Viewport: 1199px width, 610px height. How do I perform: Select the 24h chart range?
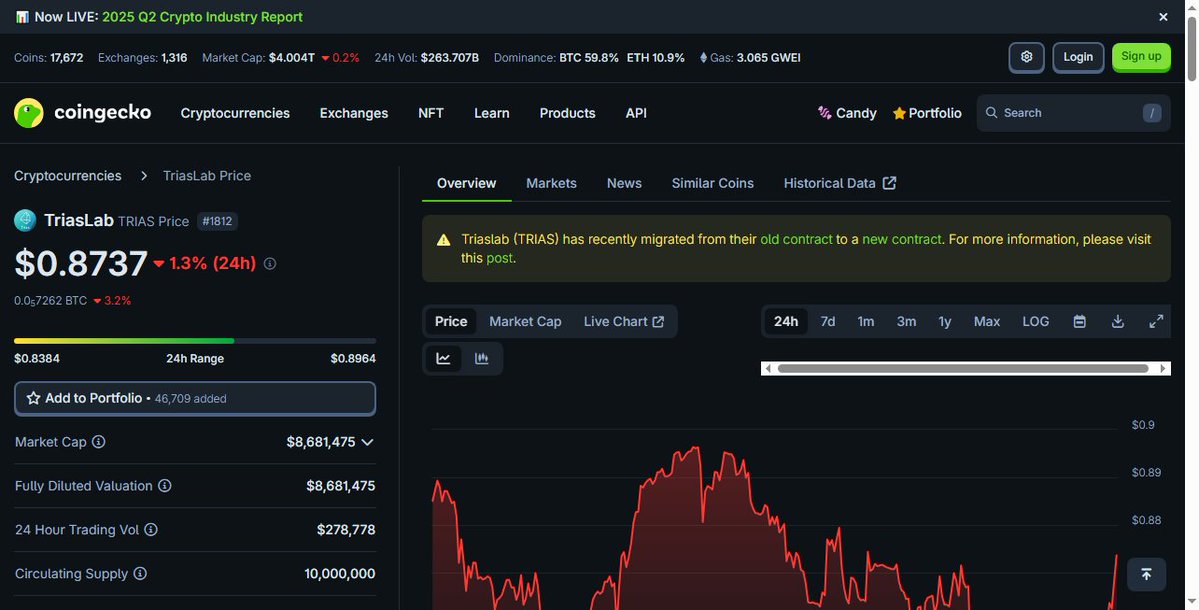click(x=785, y=322)
